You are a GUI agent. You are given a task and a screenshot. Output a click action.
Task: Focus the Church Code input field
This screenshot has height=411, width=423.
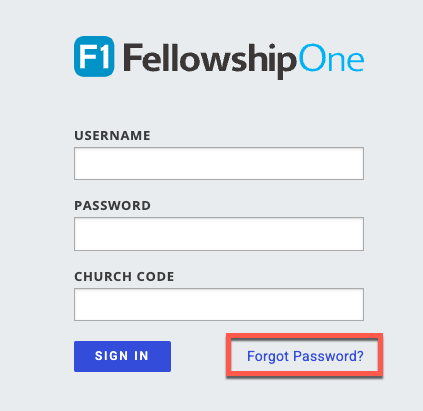coord(219,304)
